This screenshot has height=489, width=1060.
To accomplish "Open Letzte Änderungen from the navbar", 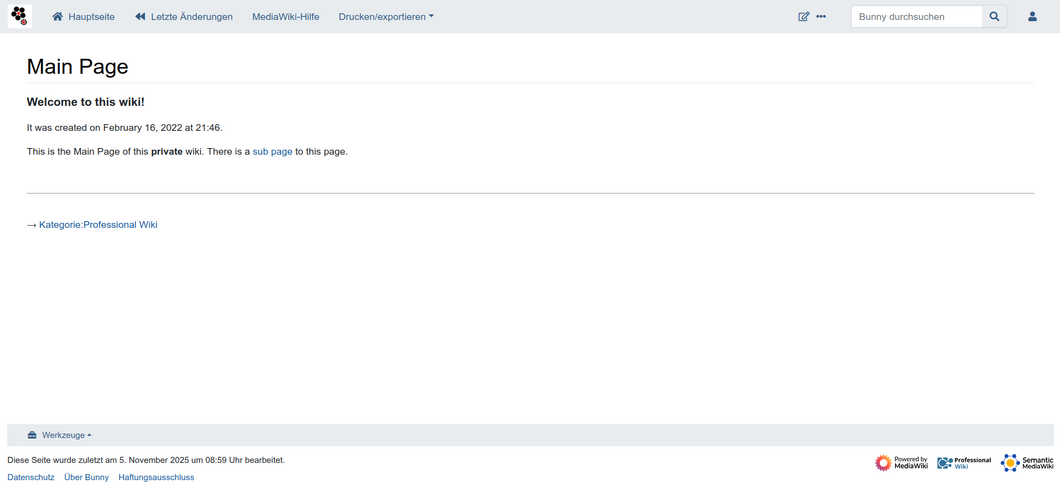I will click(184, 17).
